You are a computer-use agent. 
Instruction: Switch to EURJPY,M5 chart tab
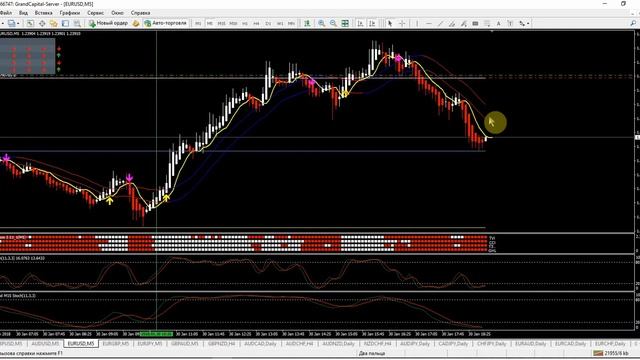150,344
